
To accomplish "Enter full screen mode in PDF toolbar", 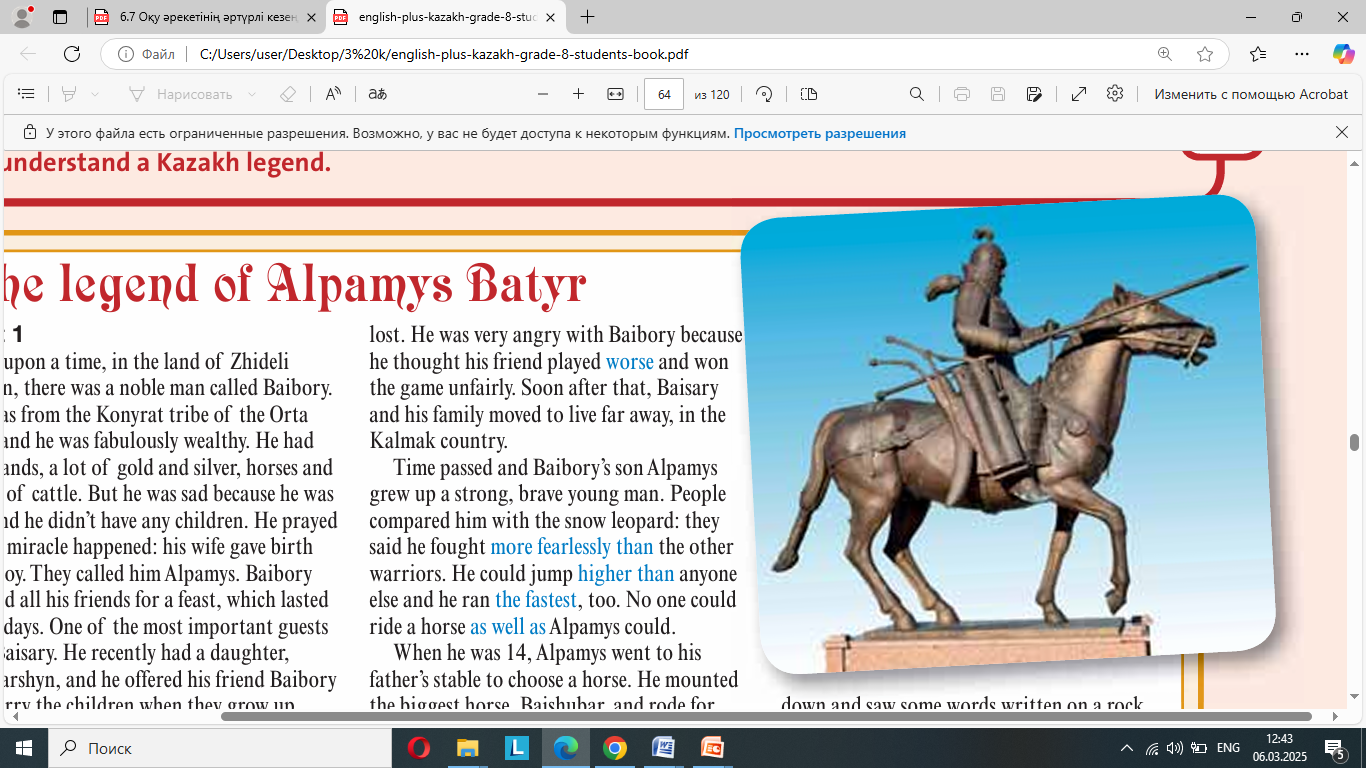I will coord(1079,94).
